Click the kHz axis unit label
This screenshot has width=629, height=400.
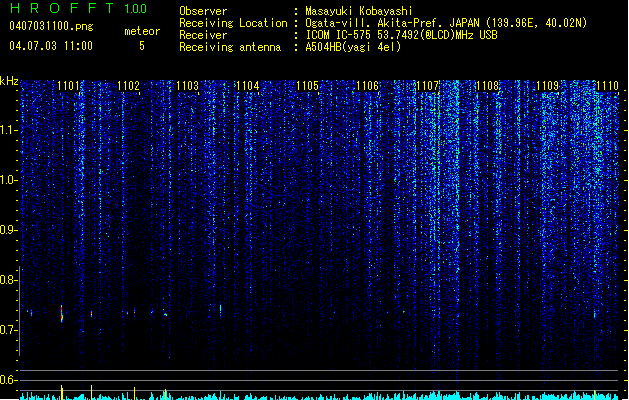coord(9,81)
